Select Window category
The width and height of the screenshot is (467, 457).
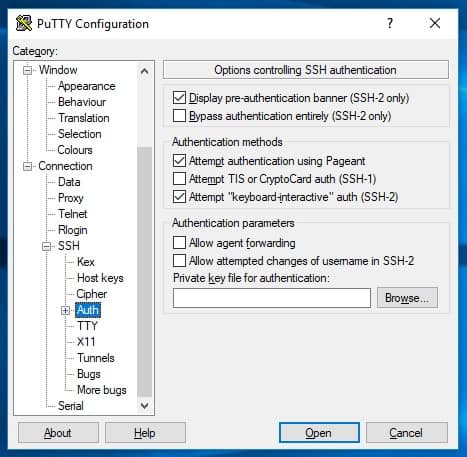coord(58,70)
